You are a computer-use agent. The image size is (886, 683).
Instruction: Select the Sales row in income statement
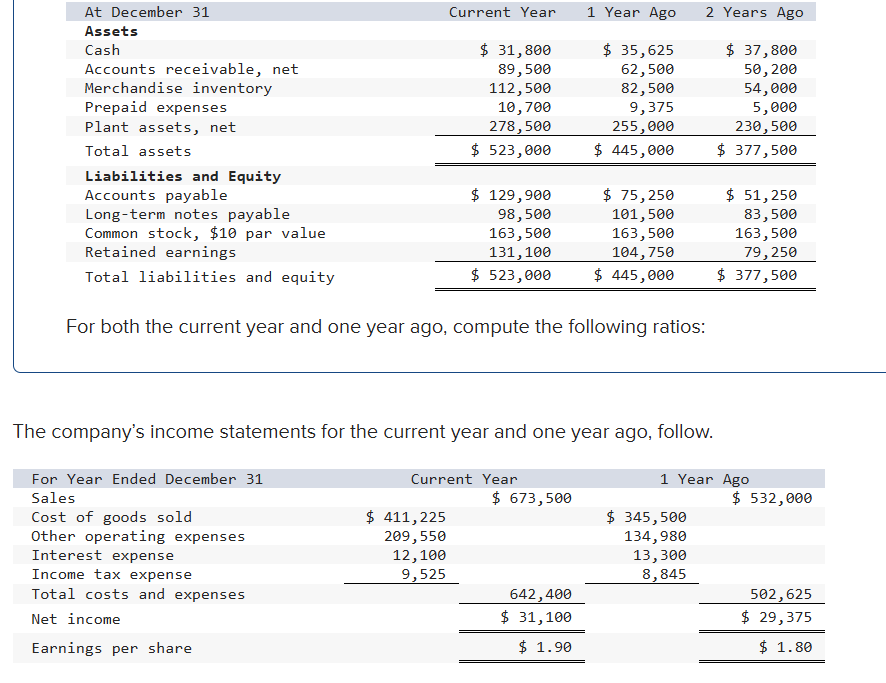click(x=53, y=497)
